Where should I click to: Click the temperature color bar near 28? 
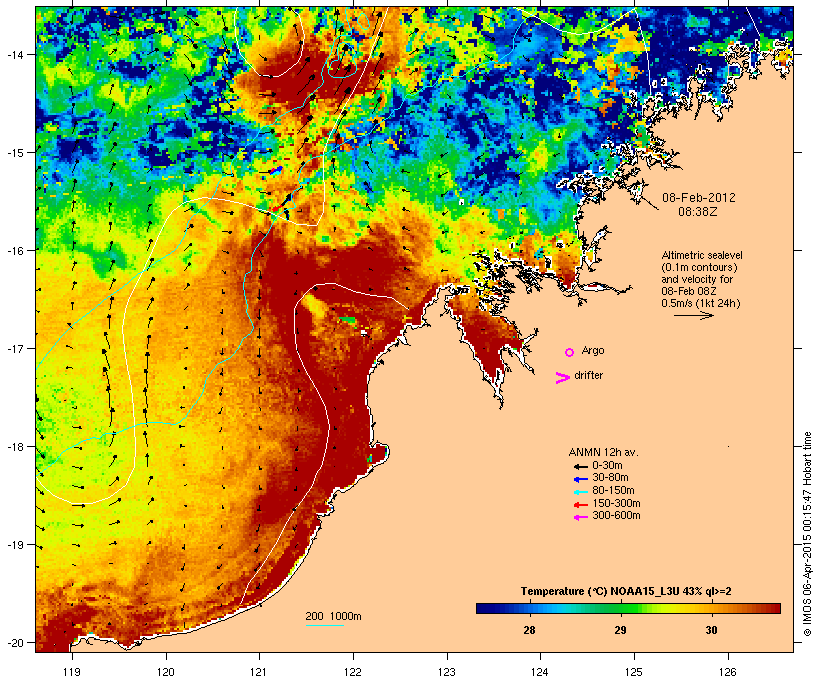(529, 608)
